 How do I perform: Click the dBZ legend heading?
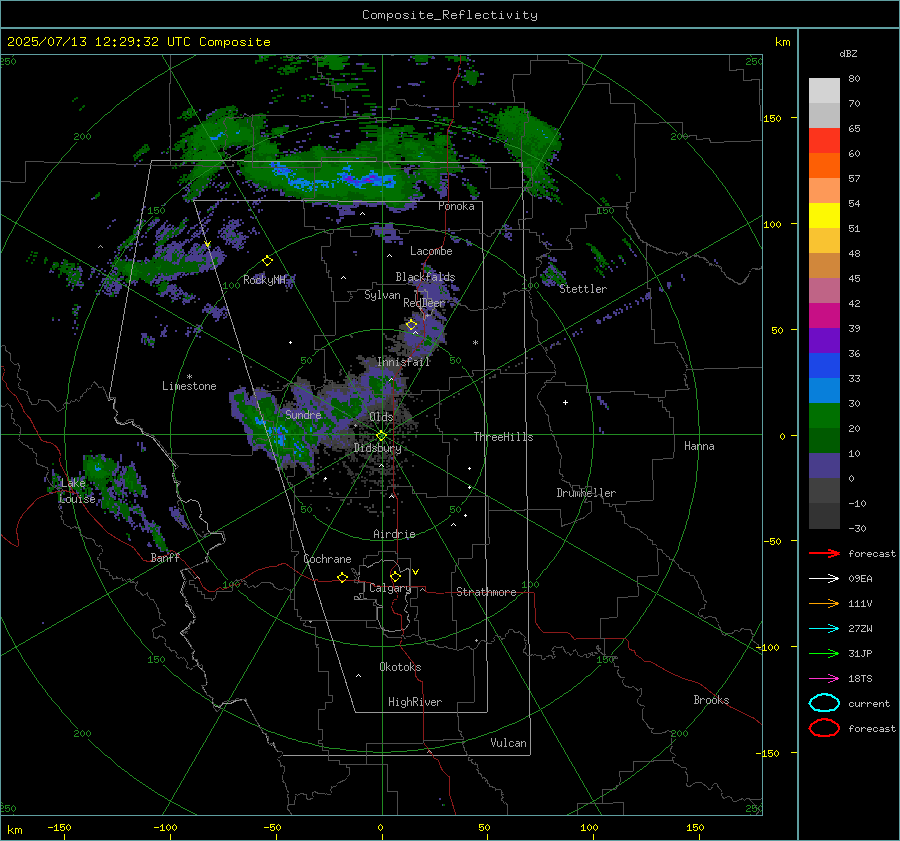tap(848, 53)
